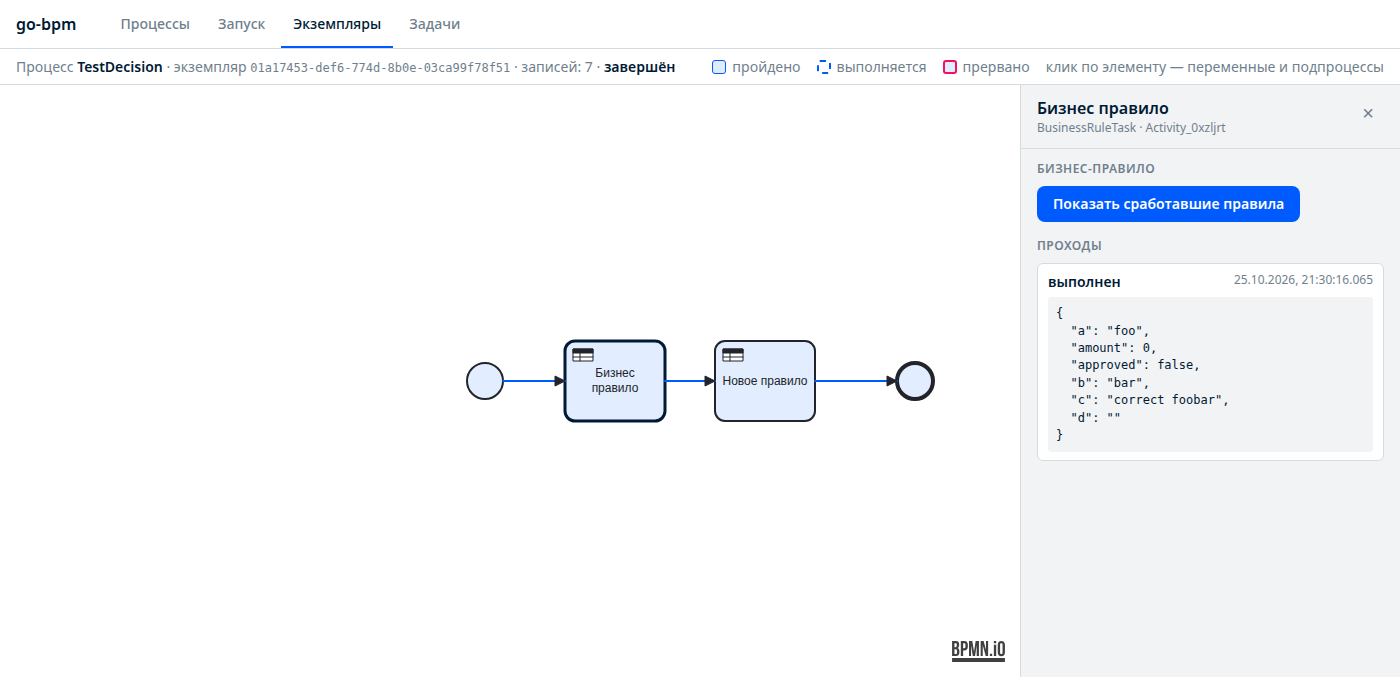The width and height of the screenshot is (1400, 677).
Task: Click the flow arrow into the end event
Action: pyautogui.click(x=856, y=381)
